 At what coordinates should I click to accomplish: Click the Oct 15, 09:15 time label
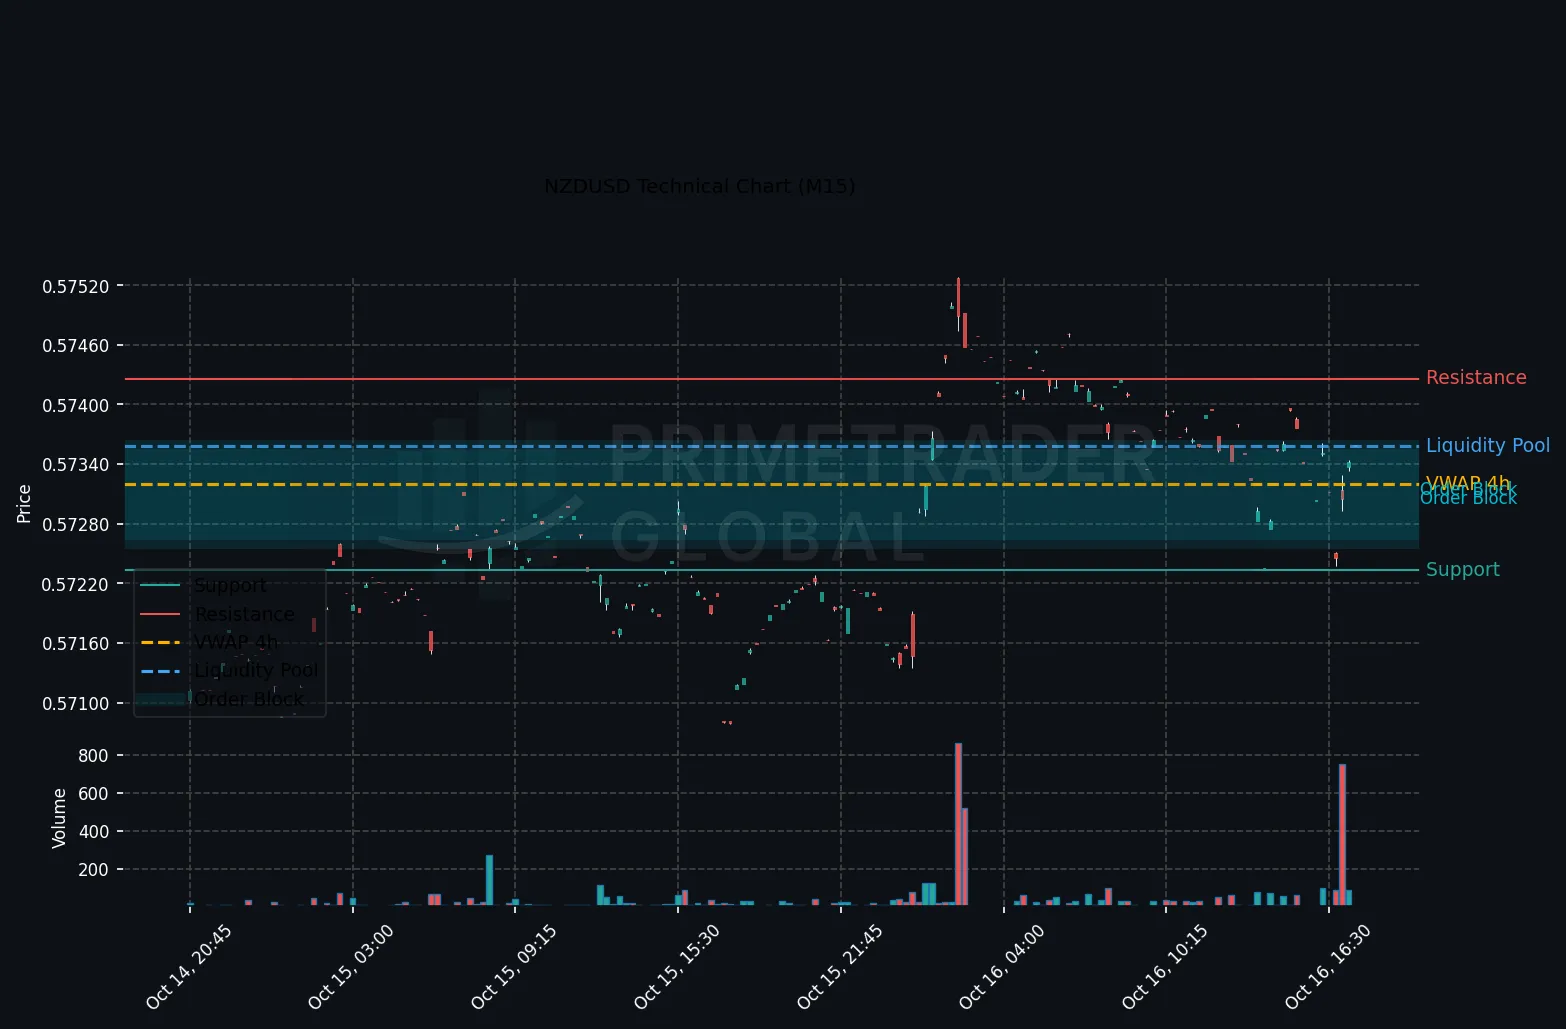click(x=514, y=967)
